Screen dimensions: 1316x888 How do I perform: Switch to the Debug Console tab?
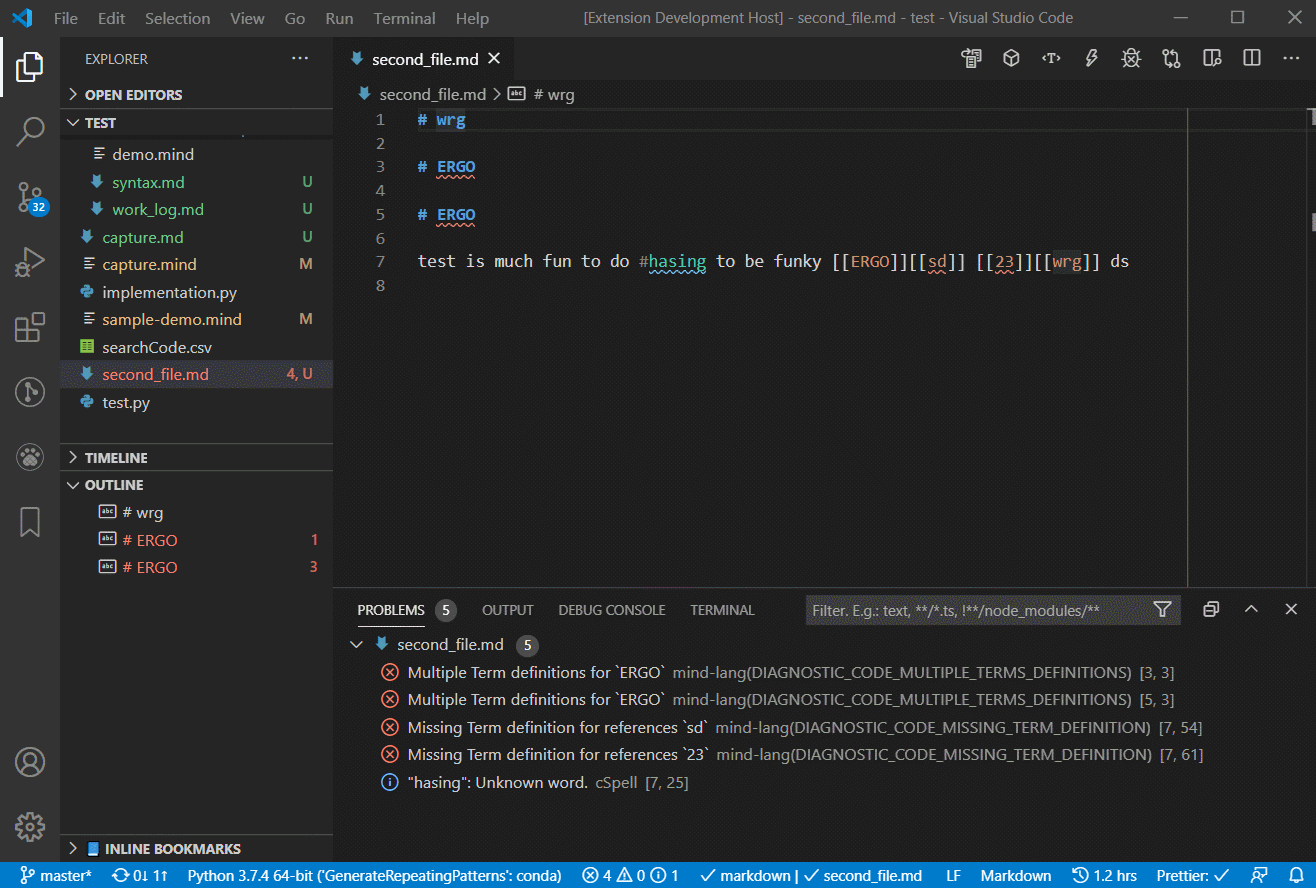[x=611, y=610]
